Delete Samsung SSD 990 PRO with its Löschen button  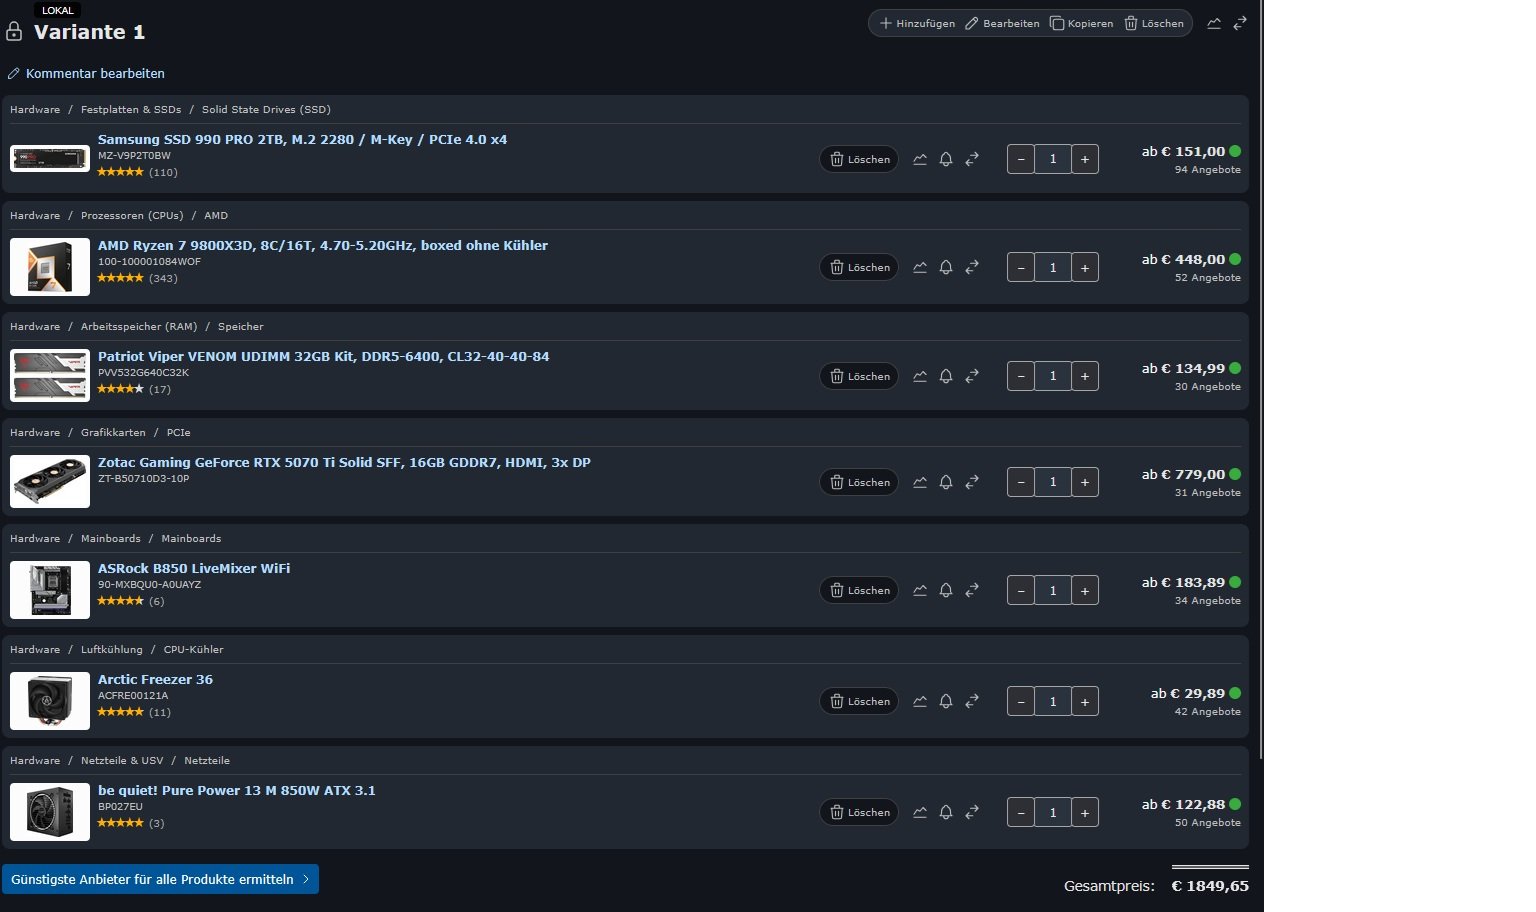click(x=860, y=159)
